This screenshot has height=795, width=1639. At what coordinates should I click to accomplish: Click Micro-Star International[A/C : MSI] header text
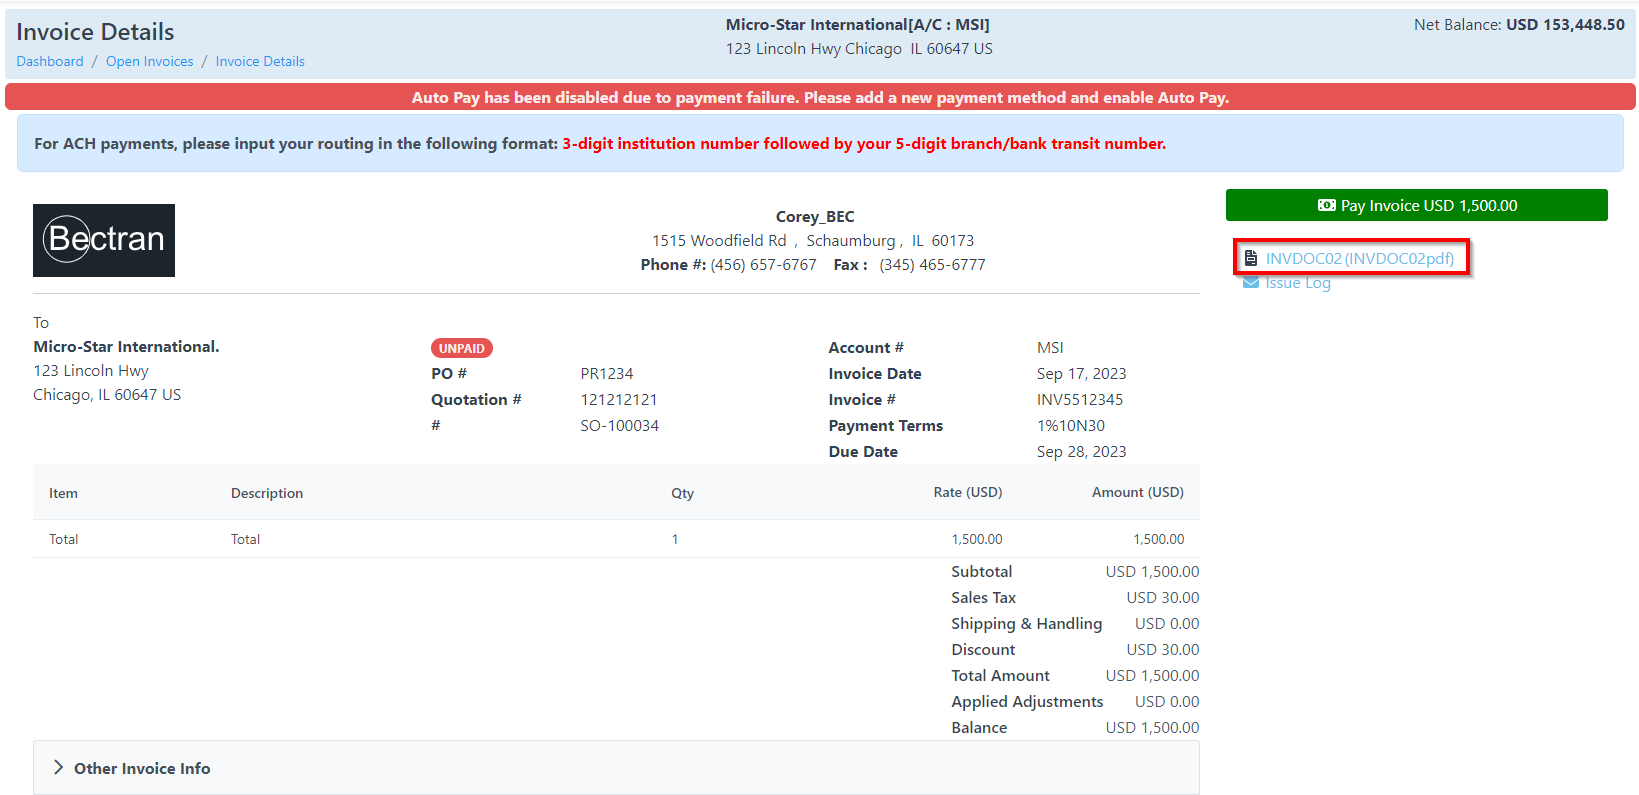click(858, 24)
